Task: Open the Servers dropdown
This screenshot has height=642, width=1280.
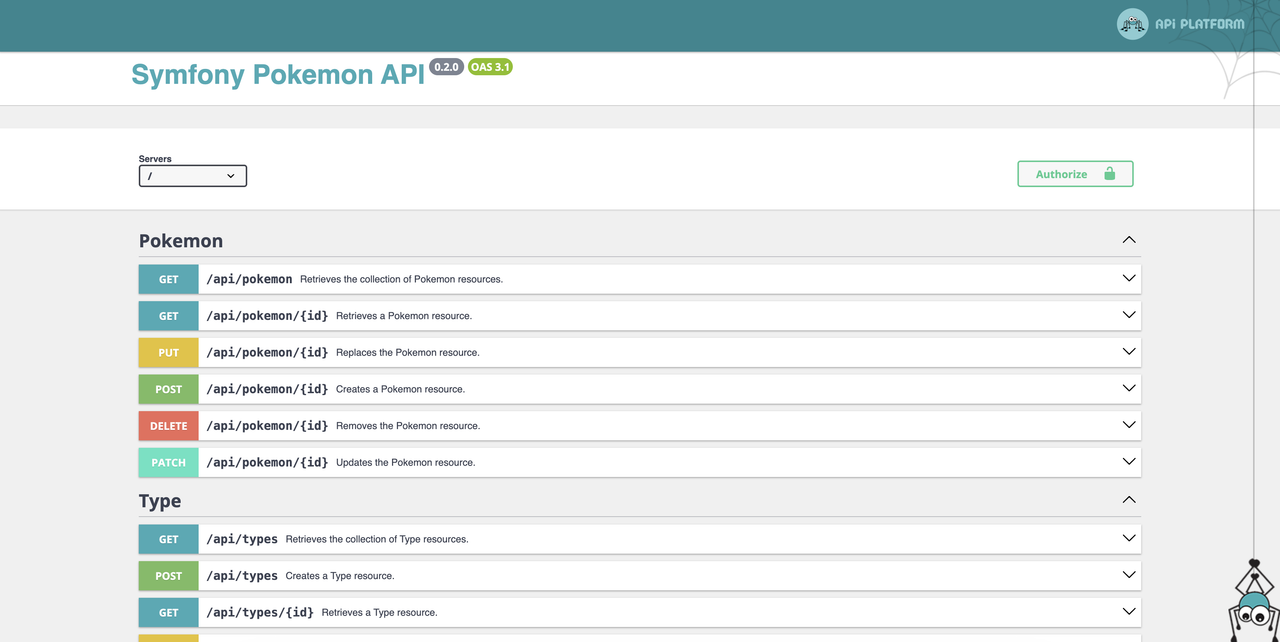Action: (193, 176)
